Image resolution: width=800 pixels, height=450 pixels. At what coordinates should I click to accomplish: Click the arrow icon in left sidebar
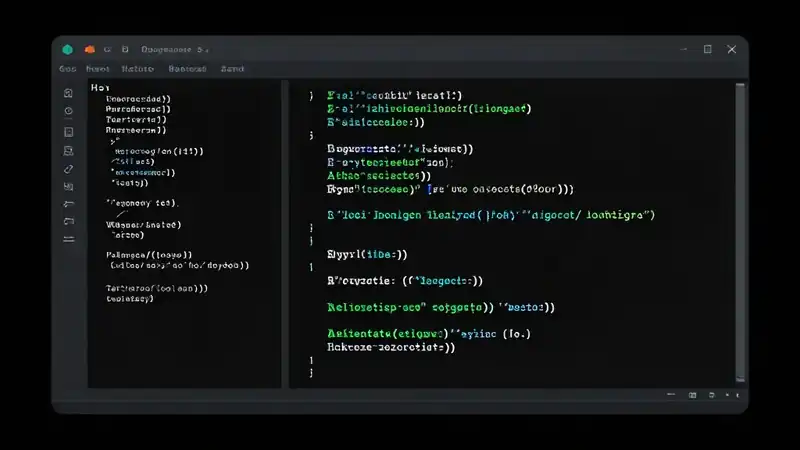[68, 204]
